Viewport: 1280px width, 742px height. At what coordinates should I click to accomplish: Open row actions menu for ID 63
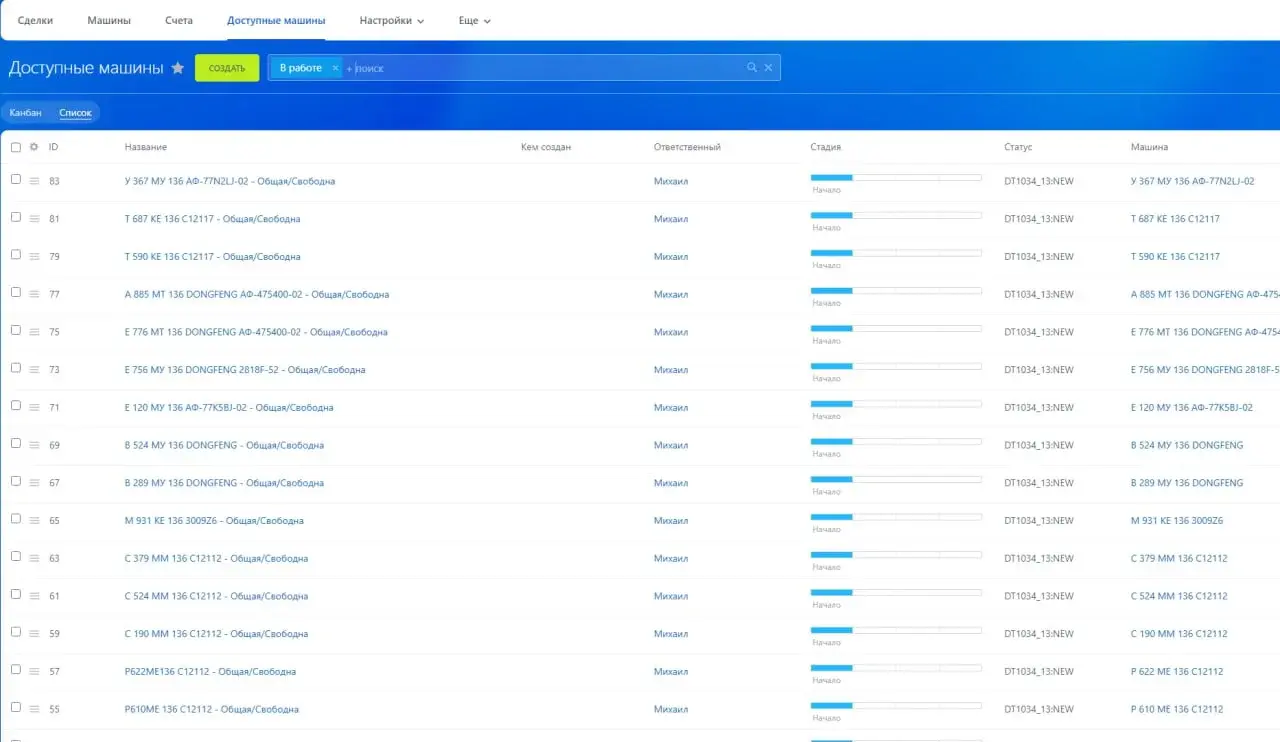click(34, 559)
